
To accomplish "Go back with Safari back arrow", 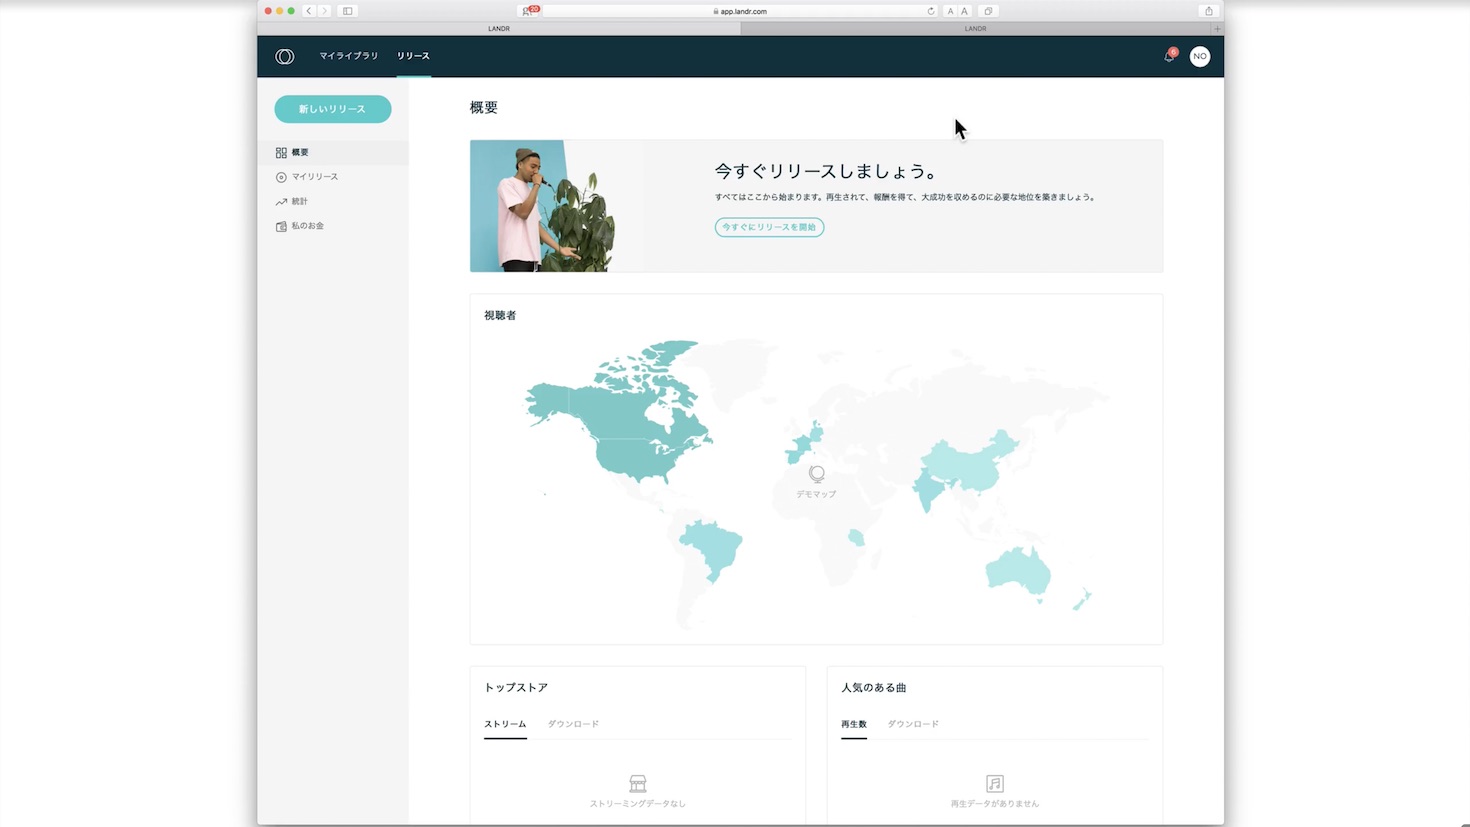I will point(309,11).
